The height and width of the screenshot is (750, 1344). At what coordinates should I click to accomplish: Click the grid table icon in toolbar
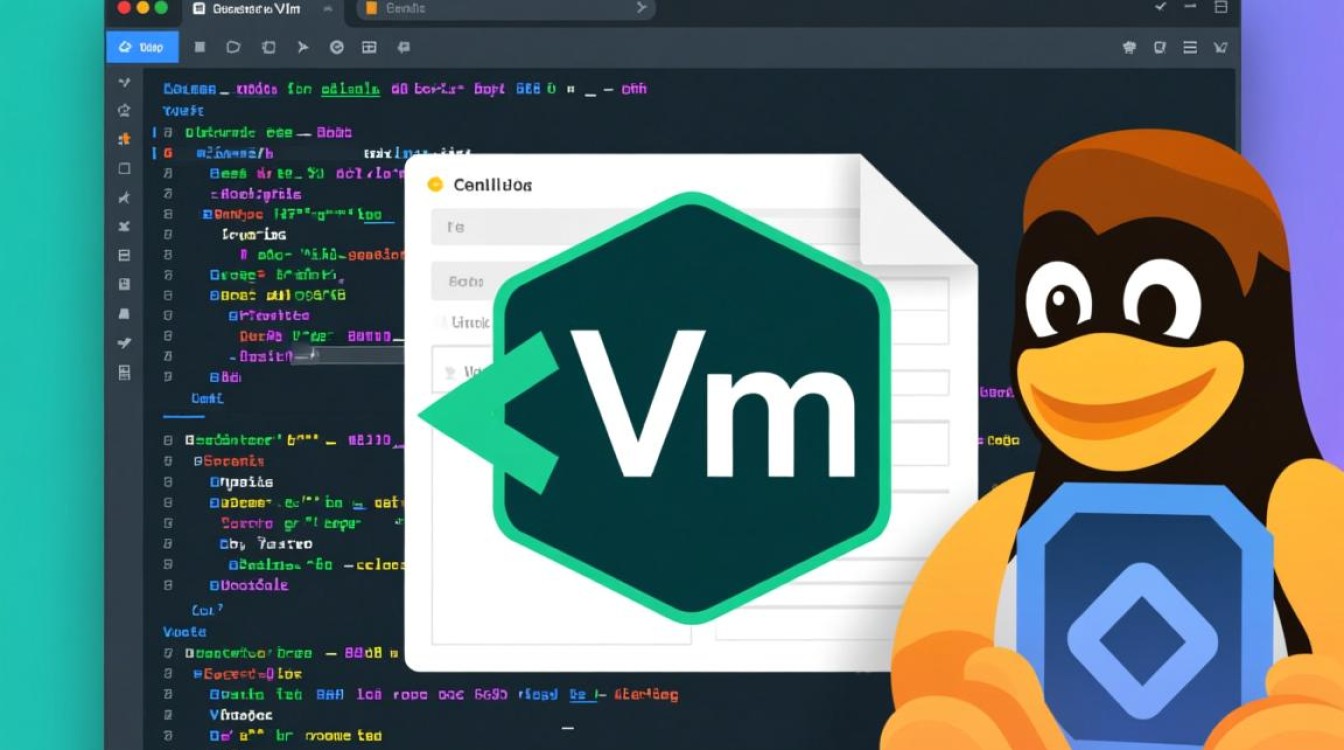(x=369, y=47)
